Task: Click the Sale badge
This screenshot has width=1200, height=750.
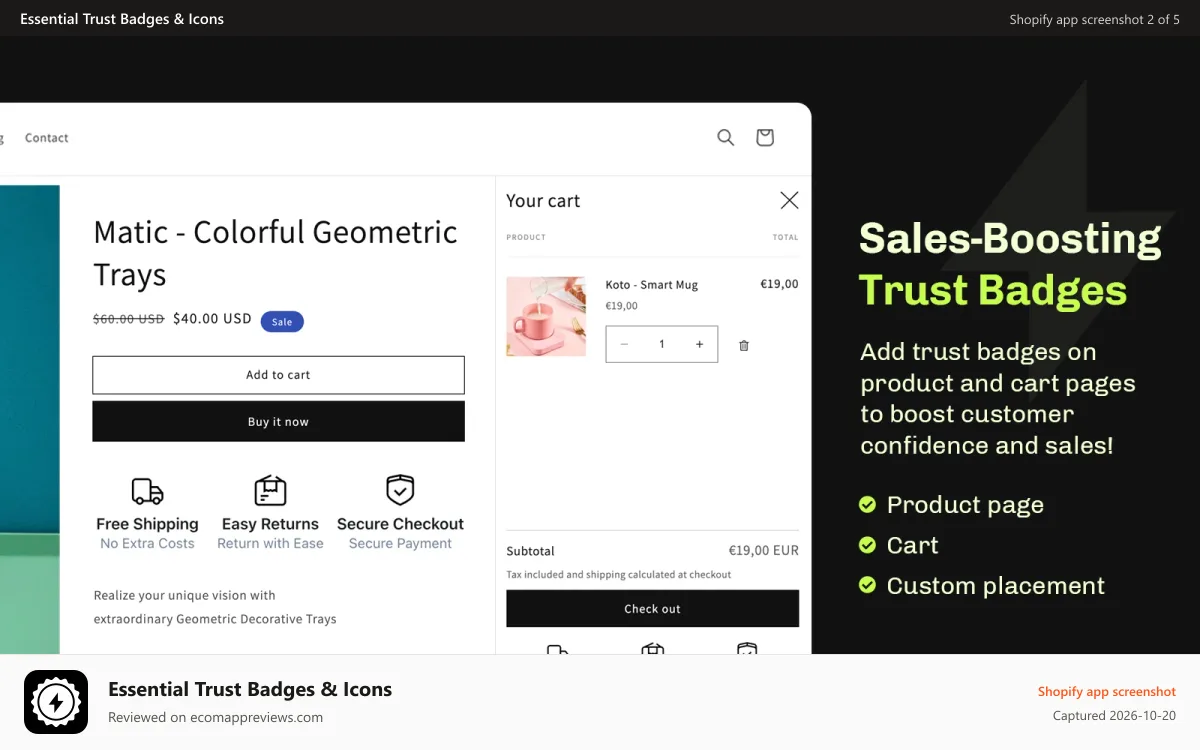Action: coord(282,322)
